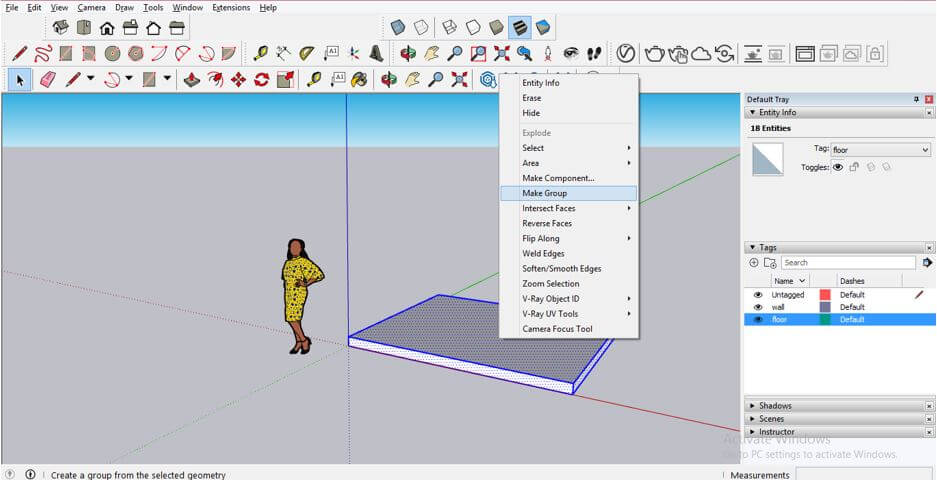Viewport: 937px width, 485px height.
Task: Select the Rotate tool
Action: (x=262, y=79)
